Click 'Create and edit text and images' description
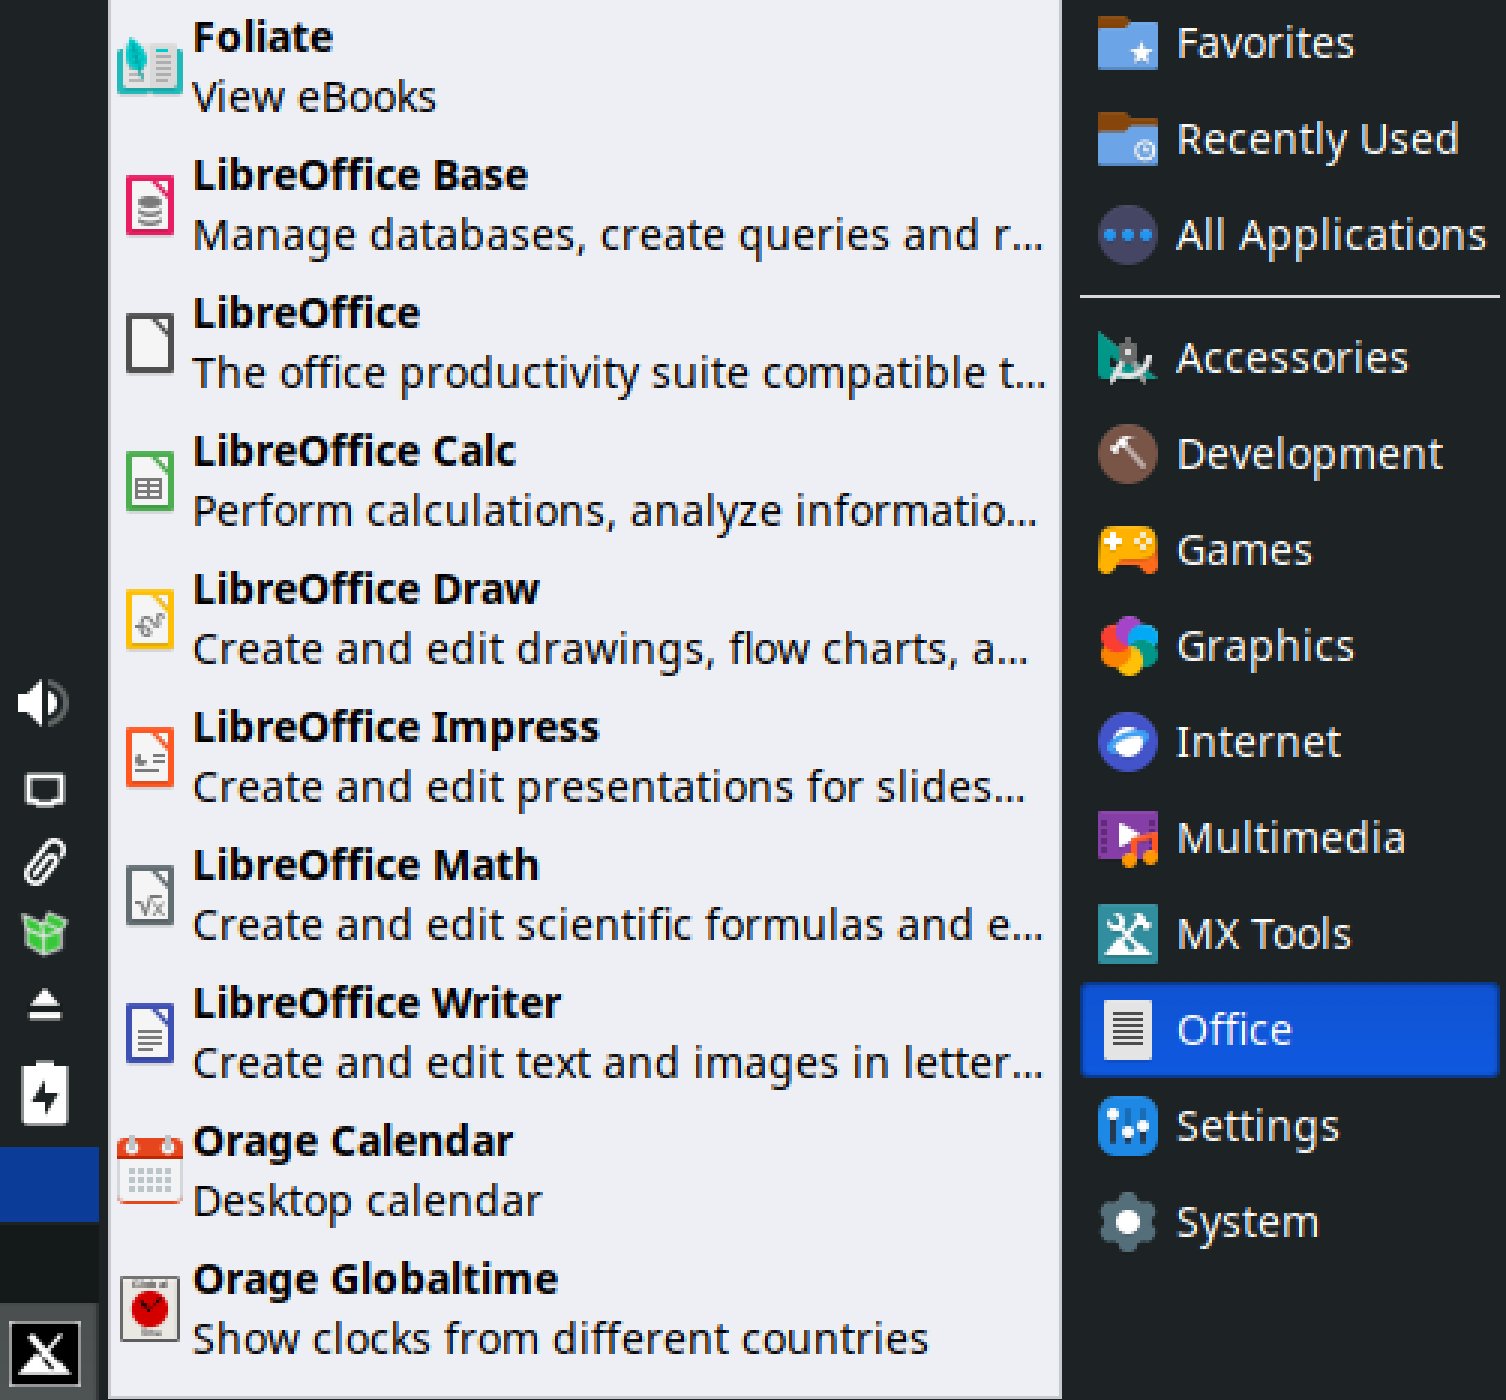This screenshot has height=1400, width=1506. [618, 1064]
